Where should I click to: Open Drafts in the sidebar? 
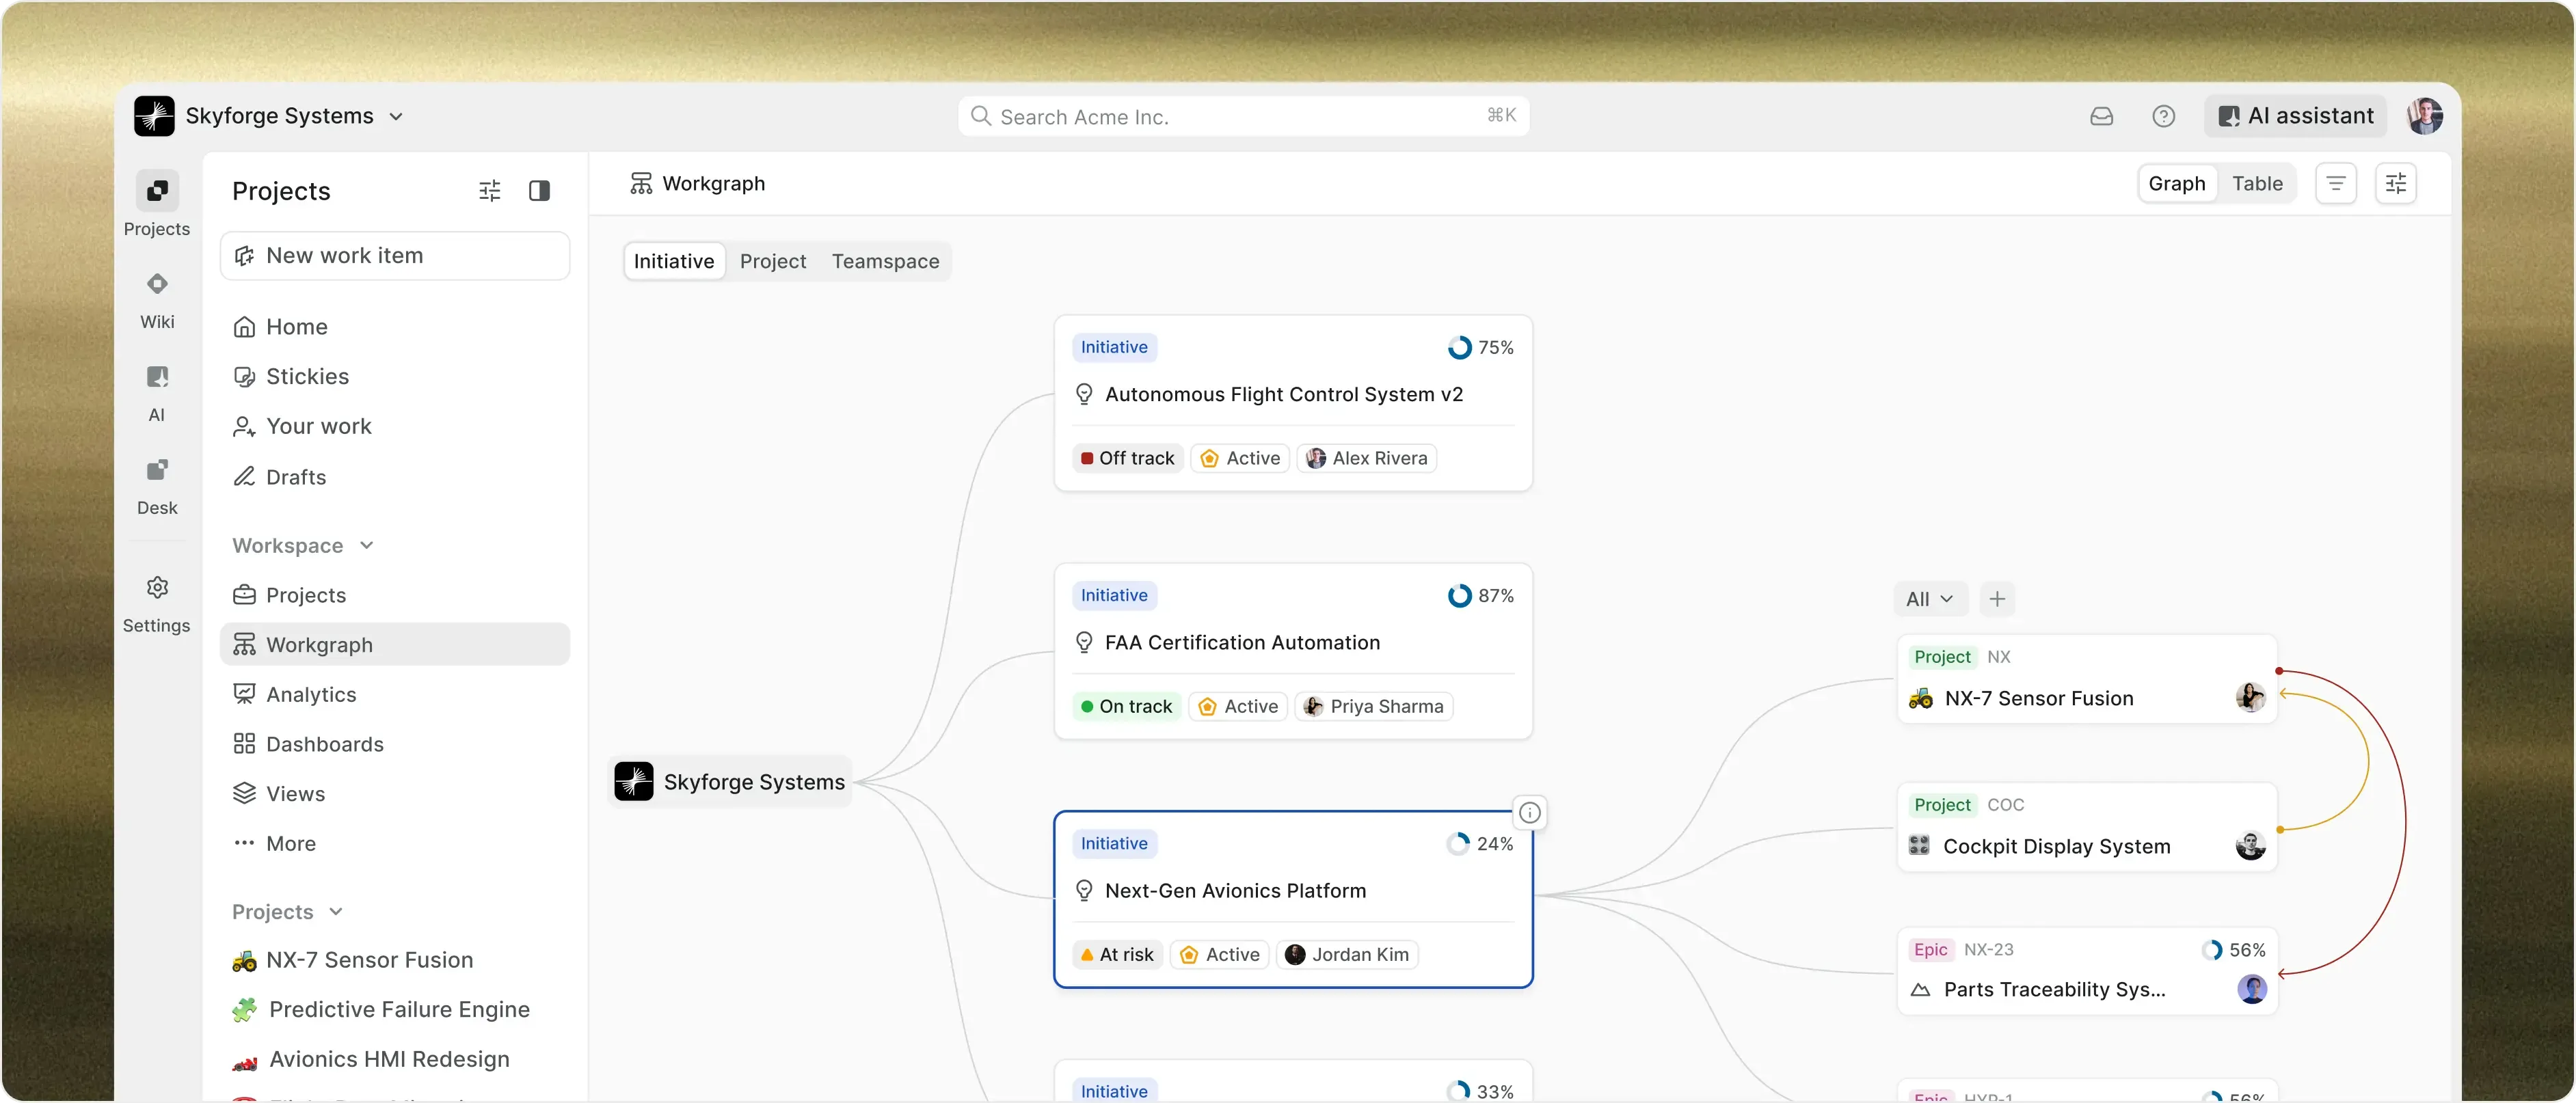(395, 477)
